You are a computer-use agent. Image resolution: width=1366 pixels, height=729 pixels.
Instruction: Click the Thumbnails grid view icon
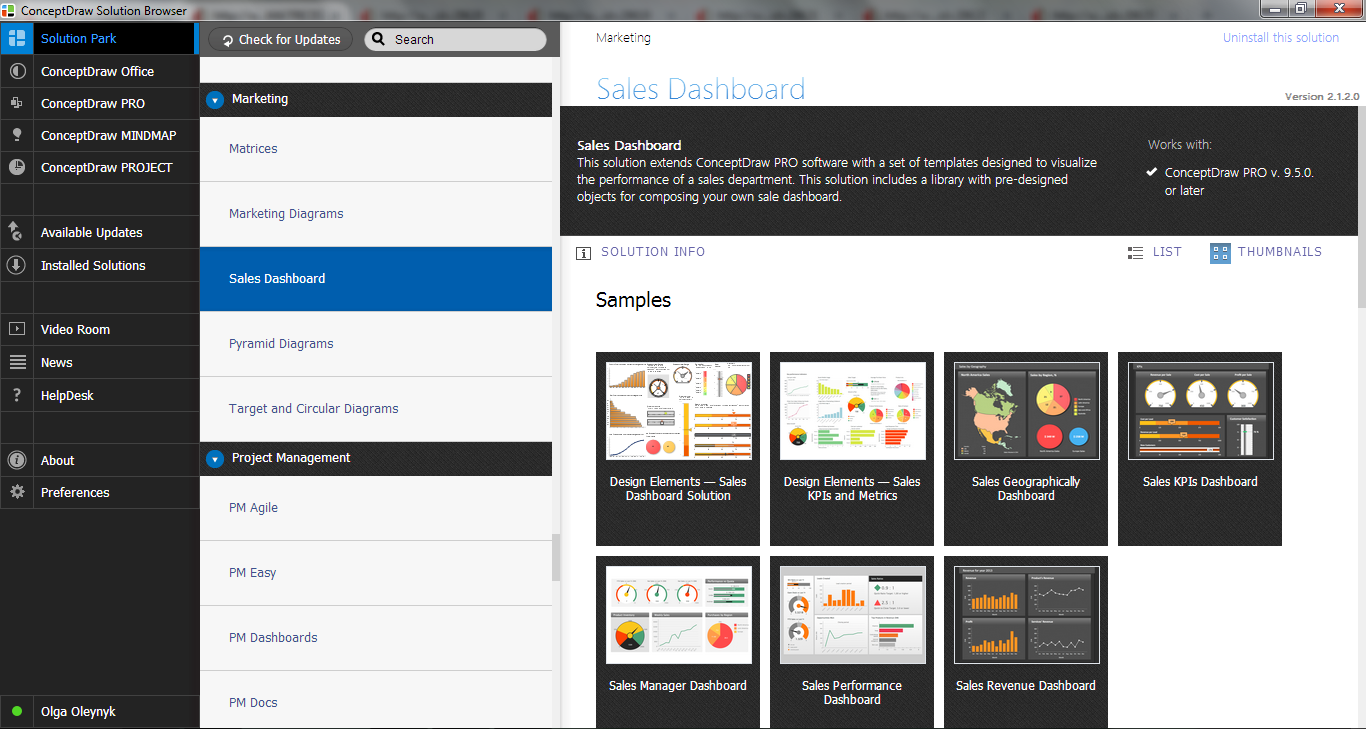[x=1220, y=253]
